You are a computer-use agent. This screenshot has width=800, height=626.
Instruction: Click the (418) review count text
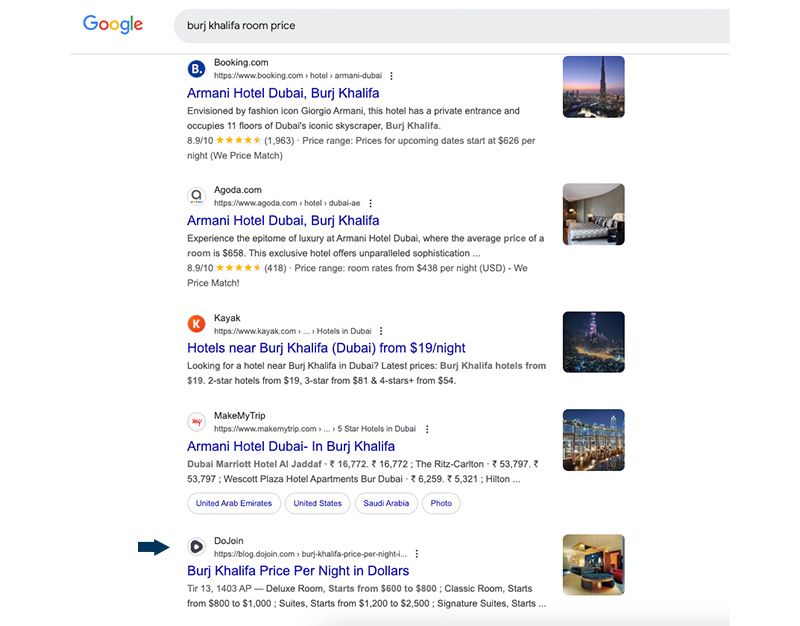275,268
